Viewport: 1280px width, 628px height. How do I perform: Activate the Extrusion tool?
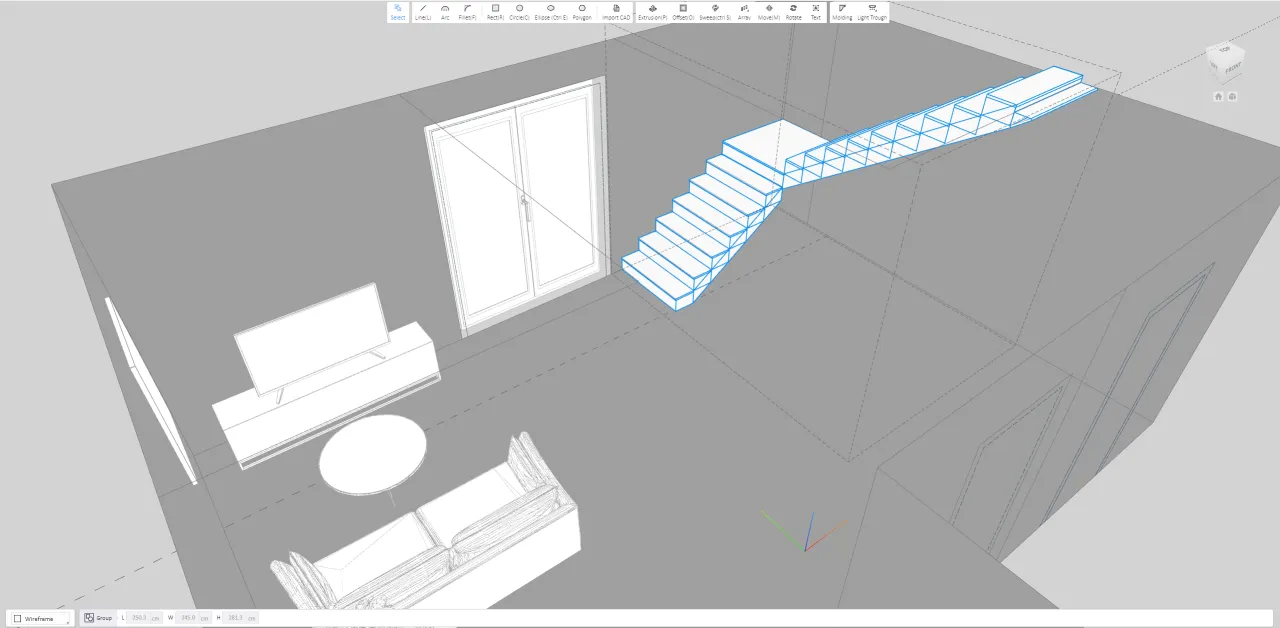point(653,12)
